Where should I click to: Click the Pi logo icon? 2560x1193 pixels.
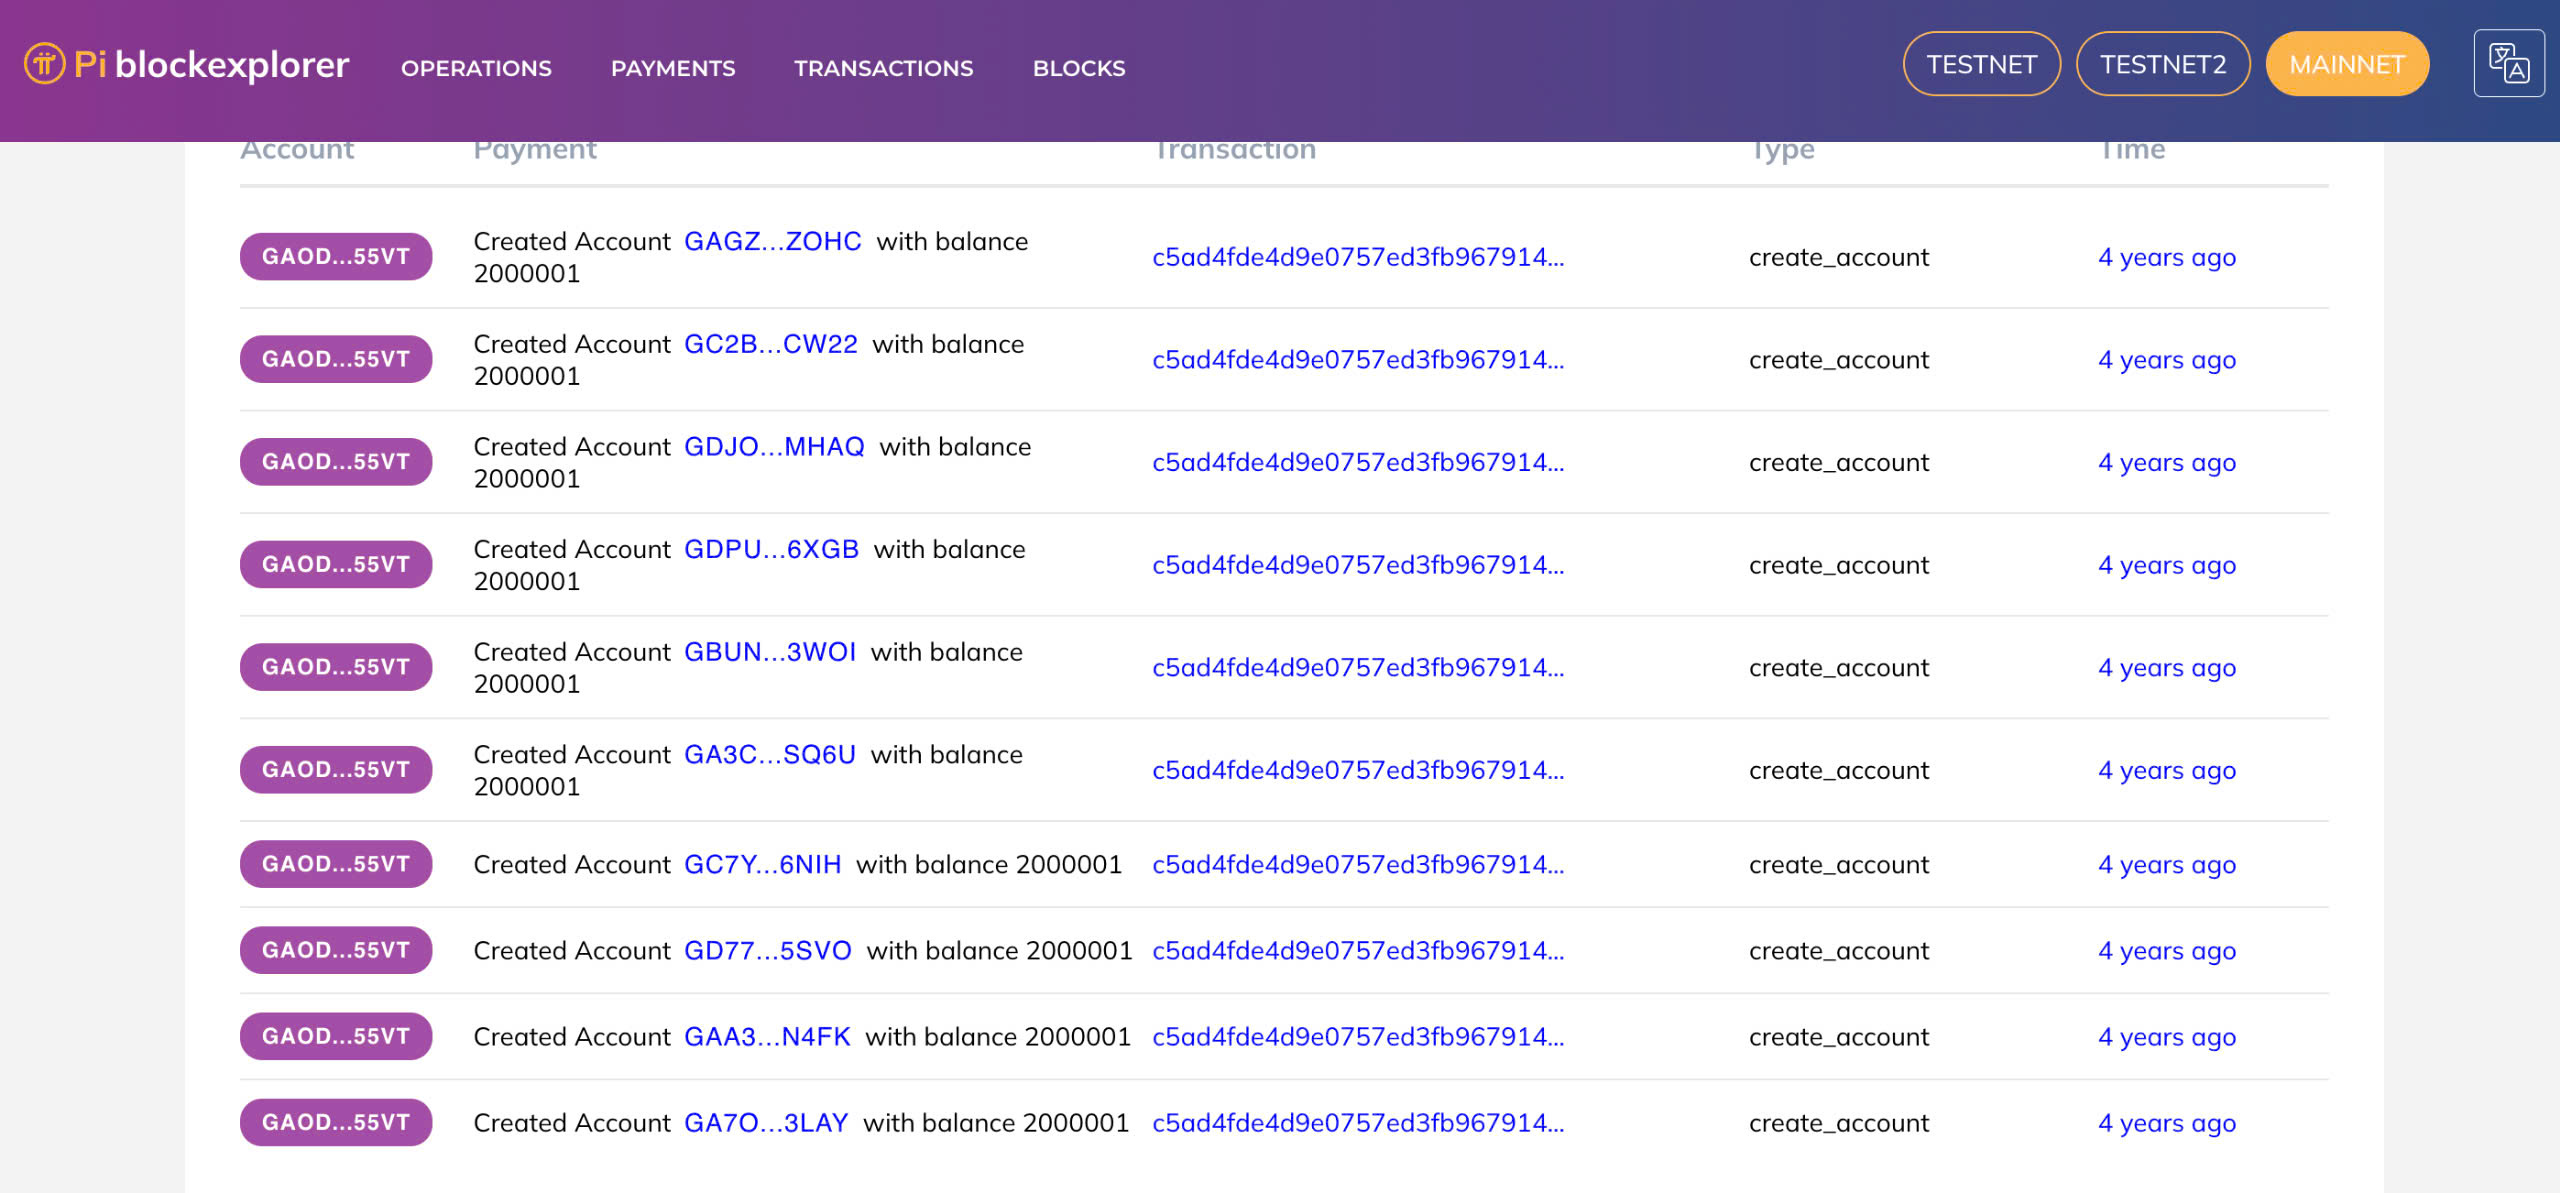(x=44, y=64)
